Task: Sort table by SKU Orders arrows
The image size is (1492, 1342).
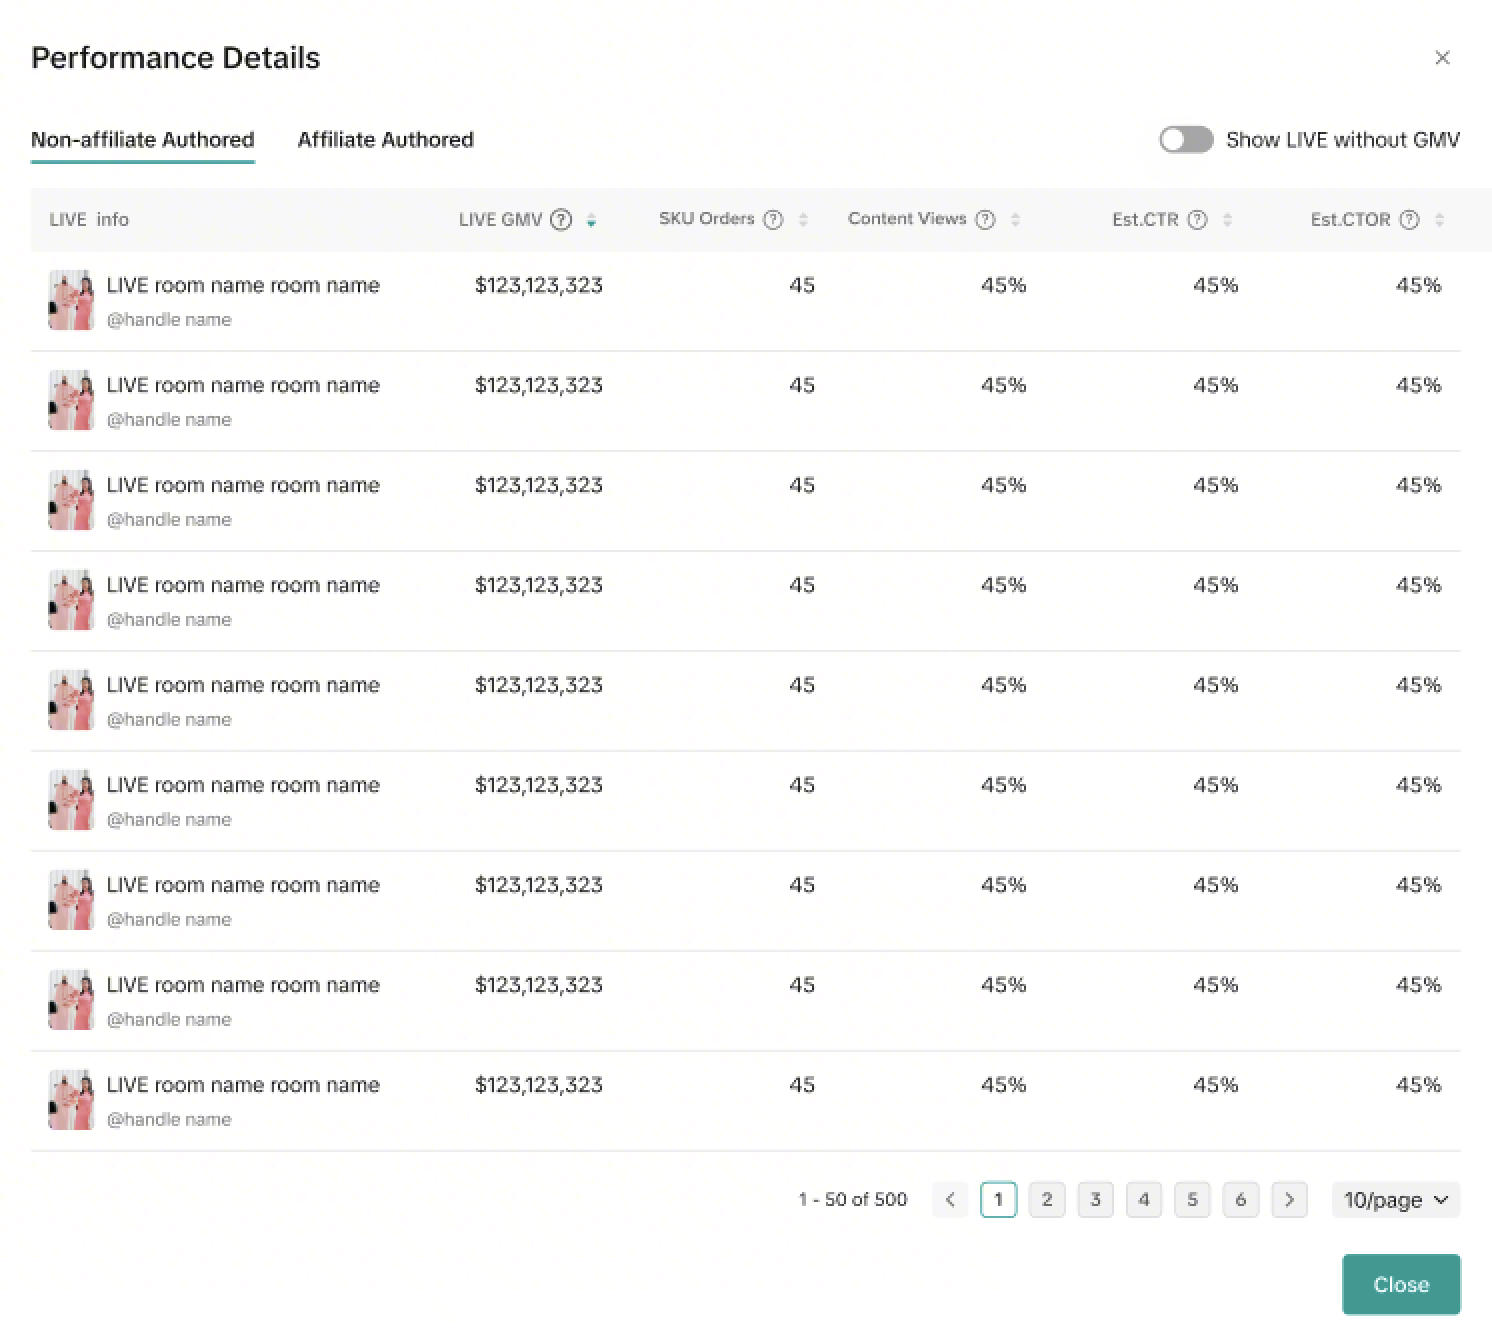Action: pyautogui.click(x=803, y=220)
